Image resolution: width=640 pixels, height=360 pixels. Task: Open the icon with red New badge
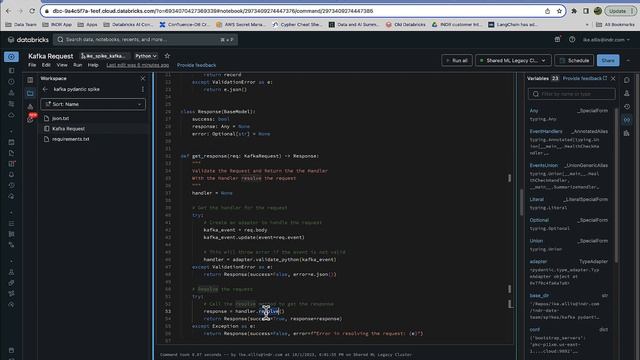click(x=31, y=118)
